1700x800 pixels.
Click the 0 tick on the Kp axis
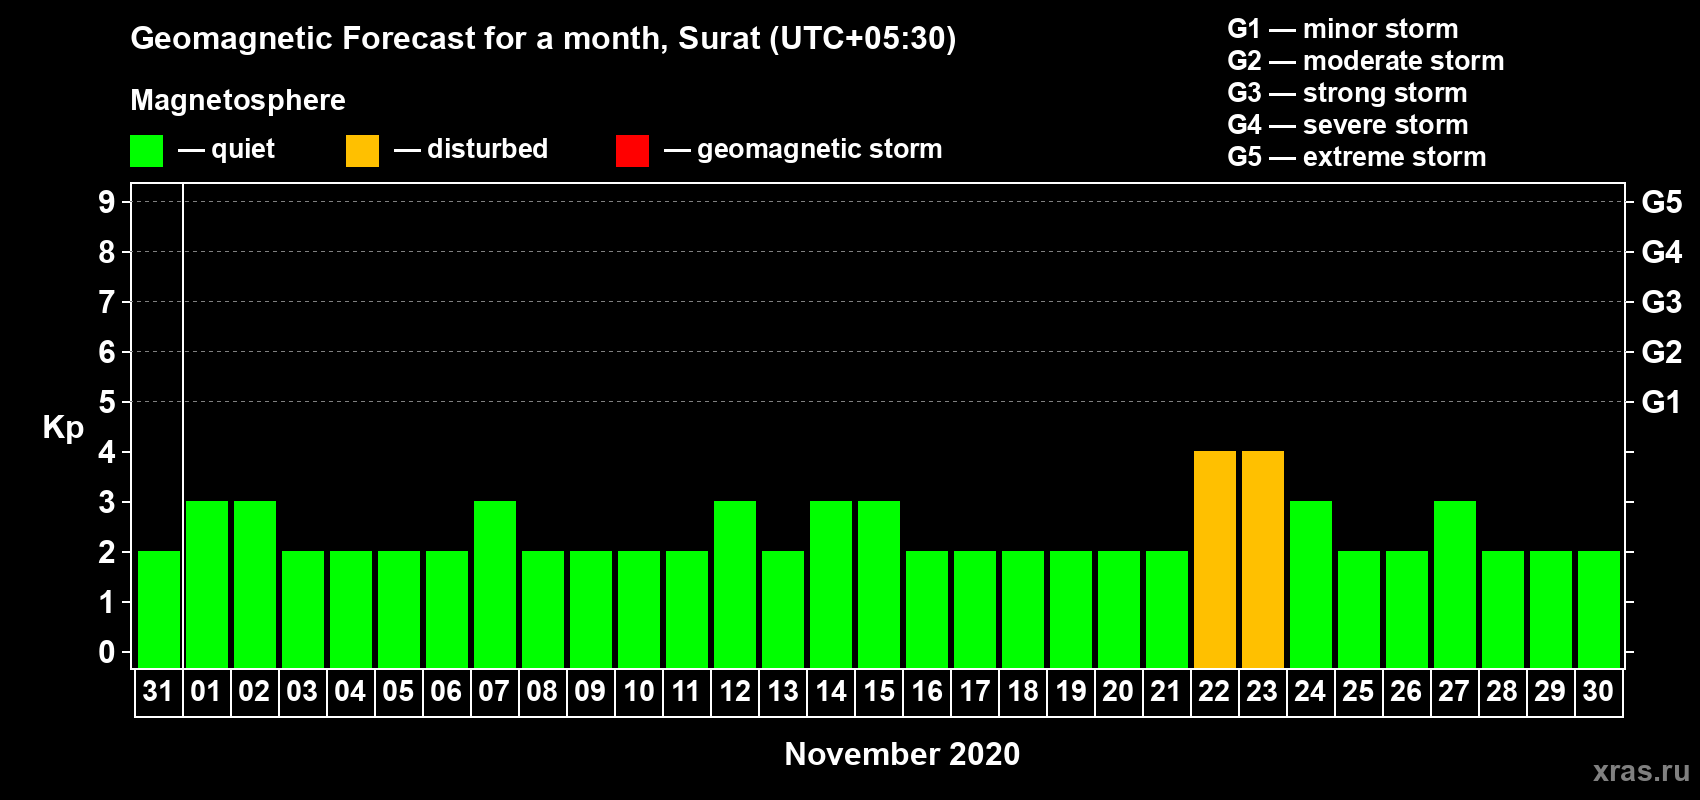pyautogui.click(x=107, y=652)
